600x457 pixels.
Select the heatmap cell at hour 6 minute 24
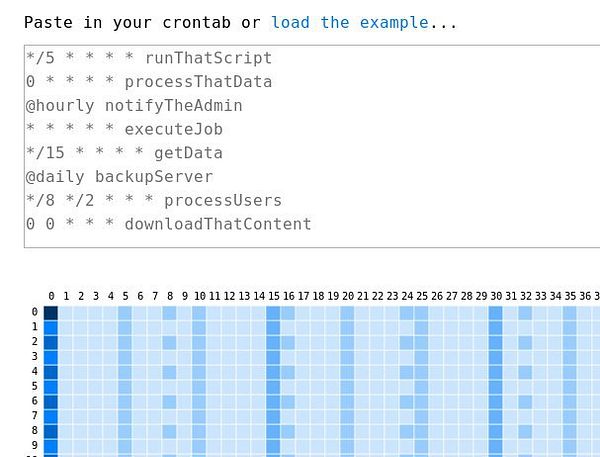tap(406, 402)
